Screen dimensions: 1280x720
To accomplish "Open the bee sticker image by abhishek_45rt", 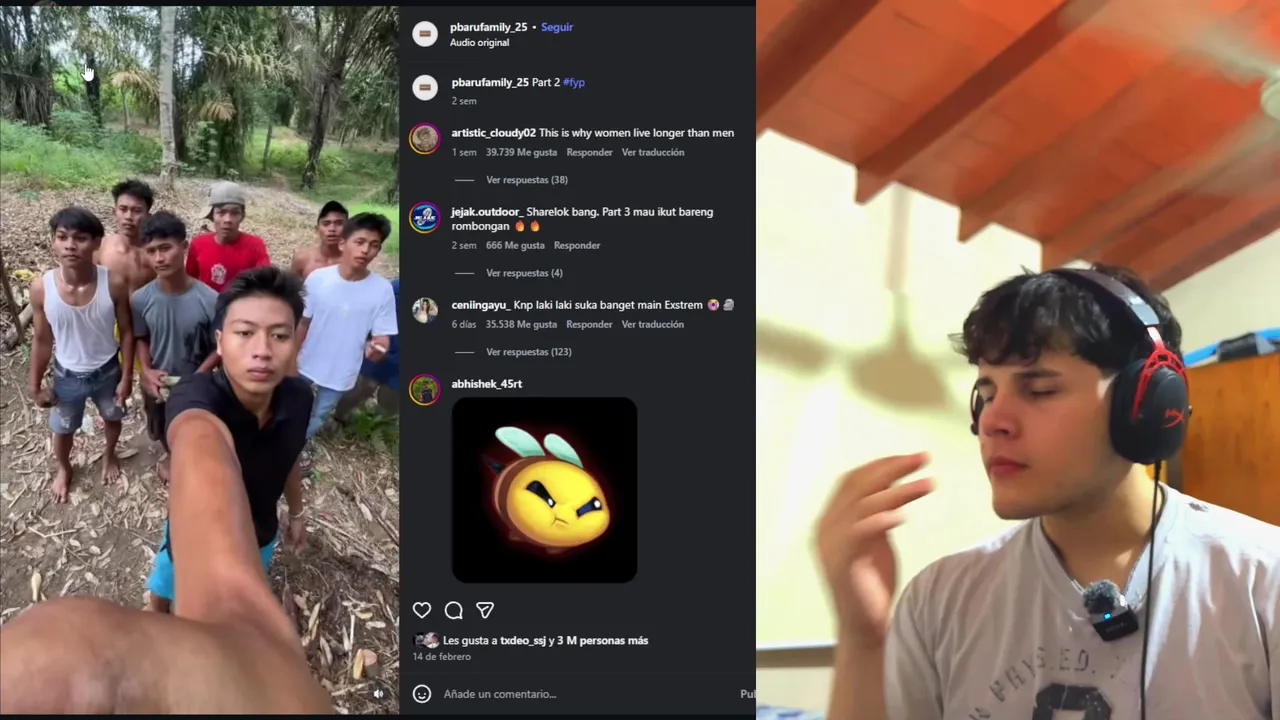I will coord(544,490).
